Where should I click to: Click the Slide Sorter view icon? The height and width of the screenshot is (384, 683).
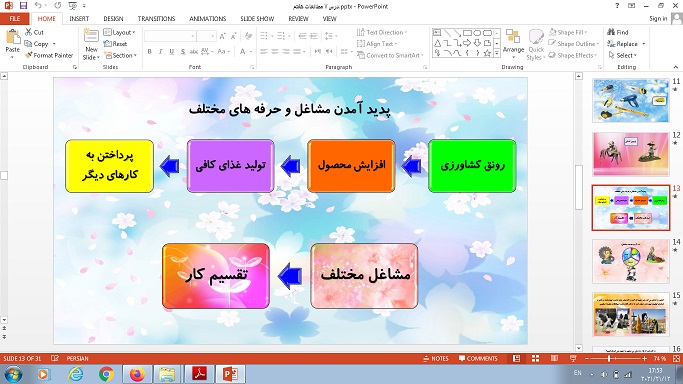click(x=535, y=358)
